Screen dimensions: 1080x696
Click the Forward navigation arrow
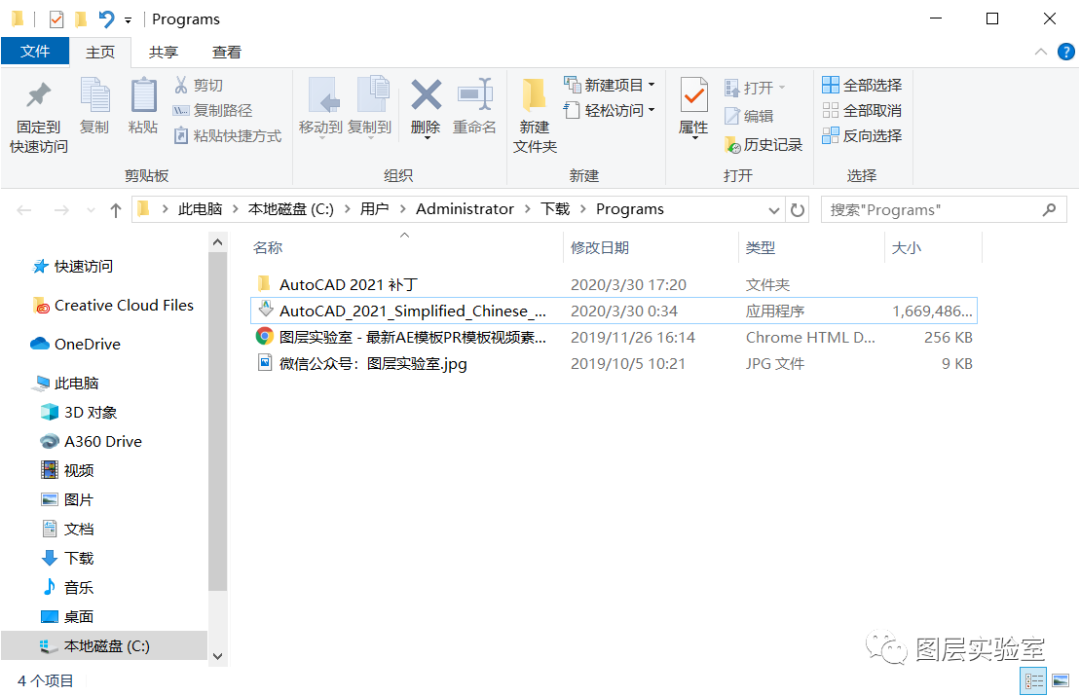(x=61, y=210)
